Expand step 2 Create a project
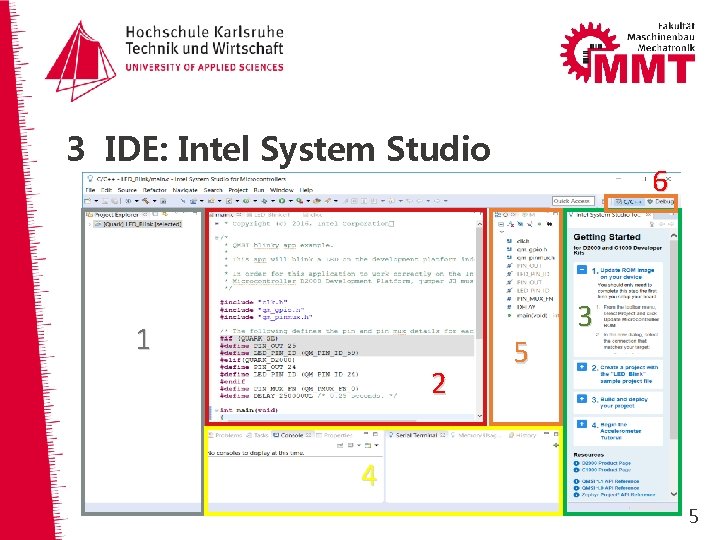Image resolution: width=720 pixels, height=540 pixels. click(581, 367)
